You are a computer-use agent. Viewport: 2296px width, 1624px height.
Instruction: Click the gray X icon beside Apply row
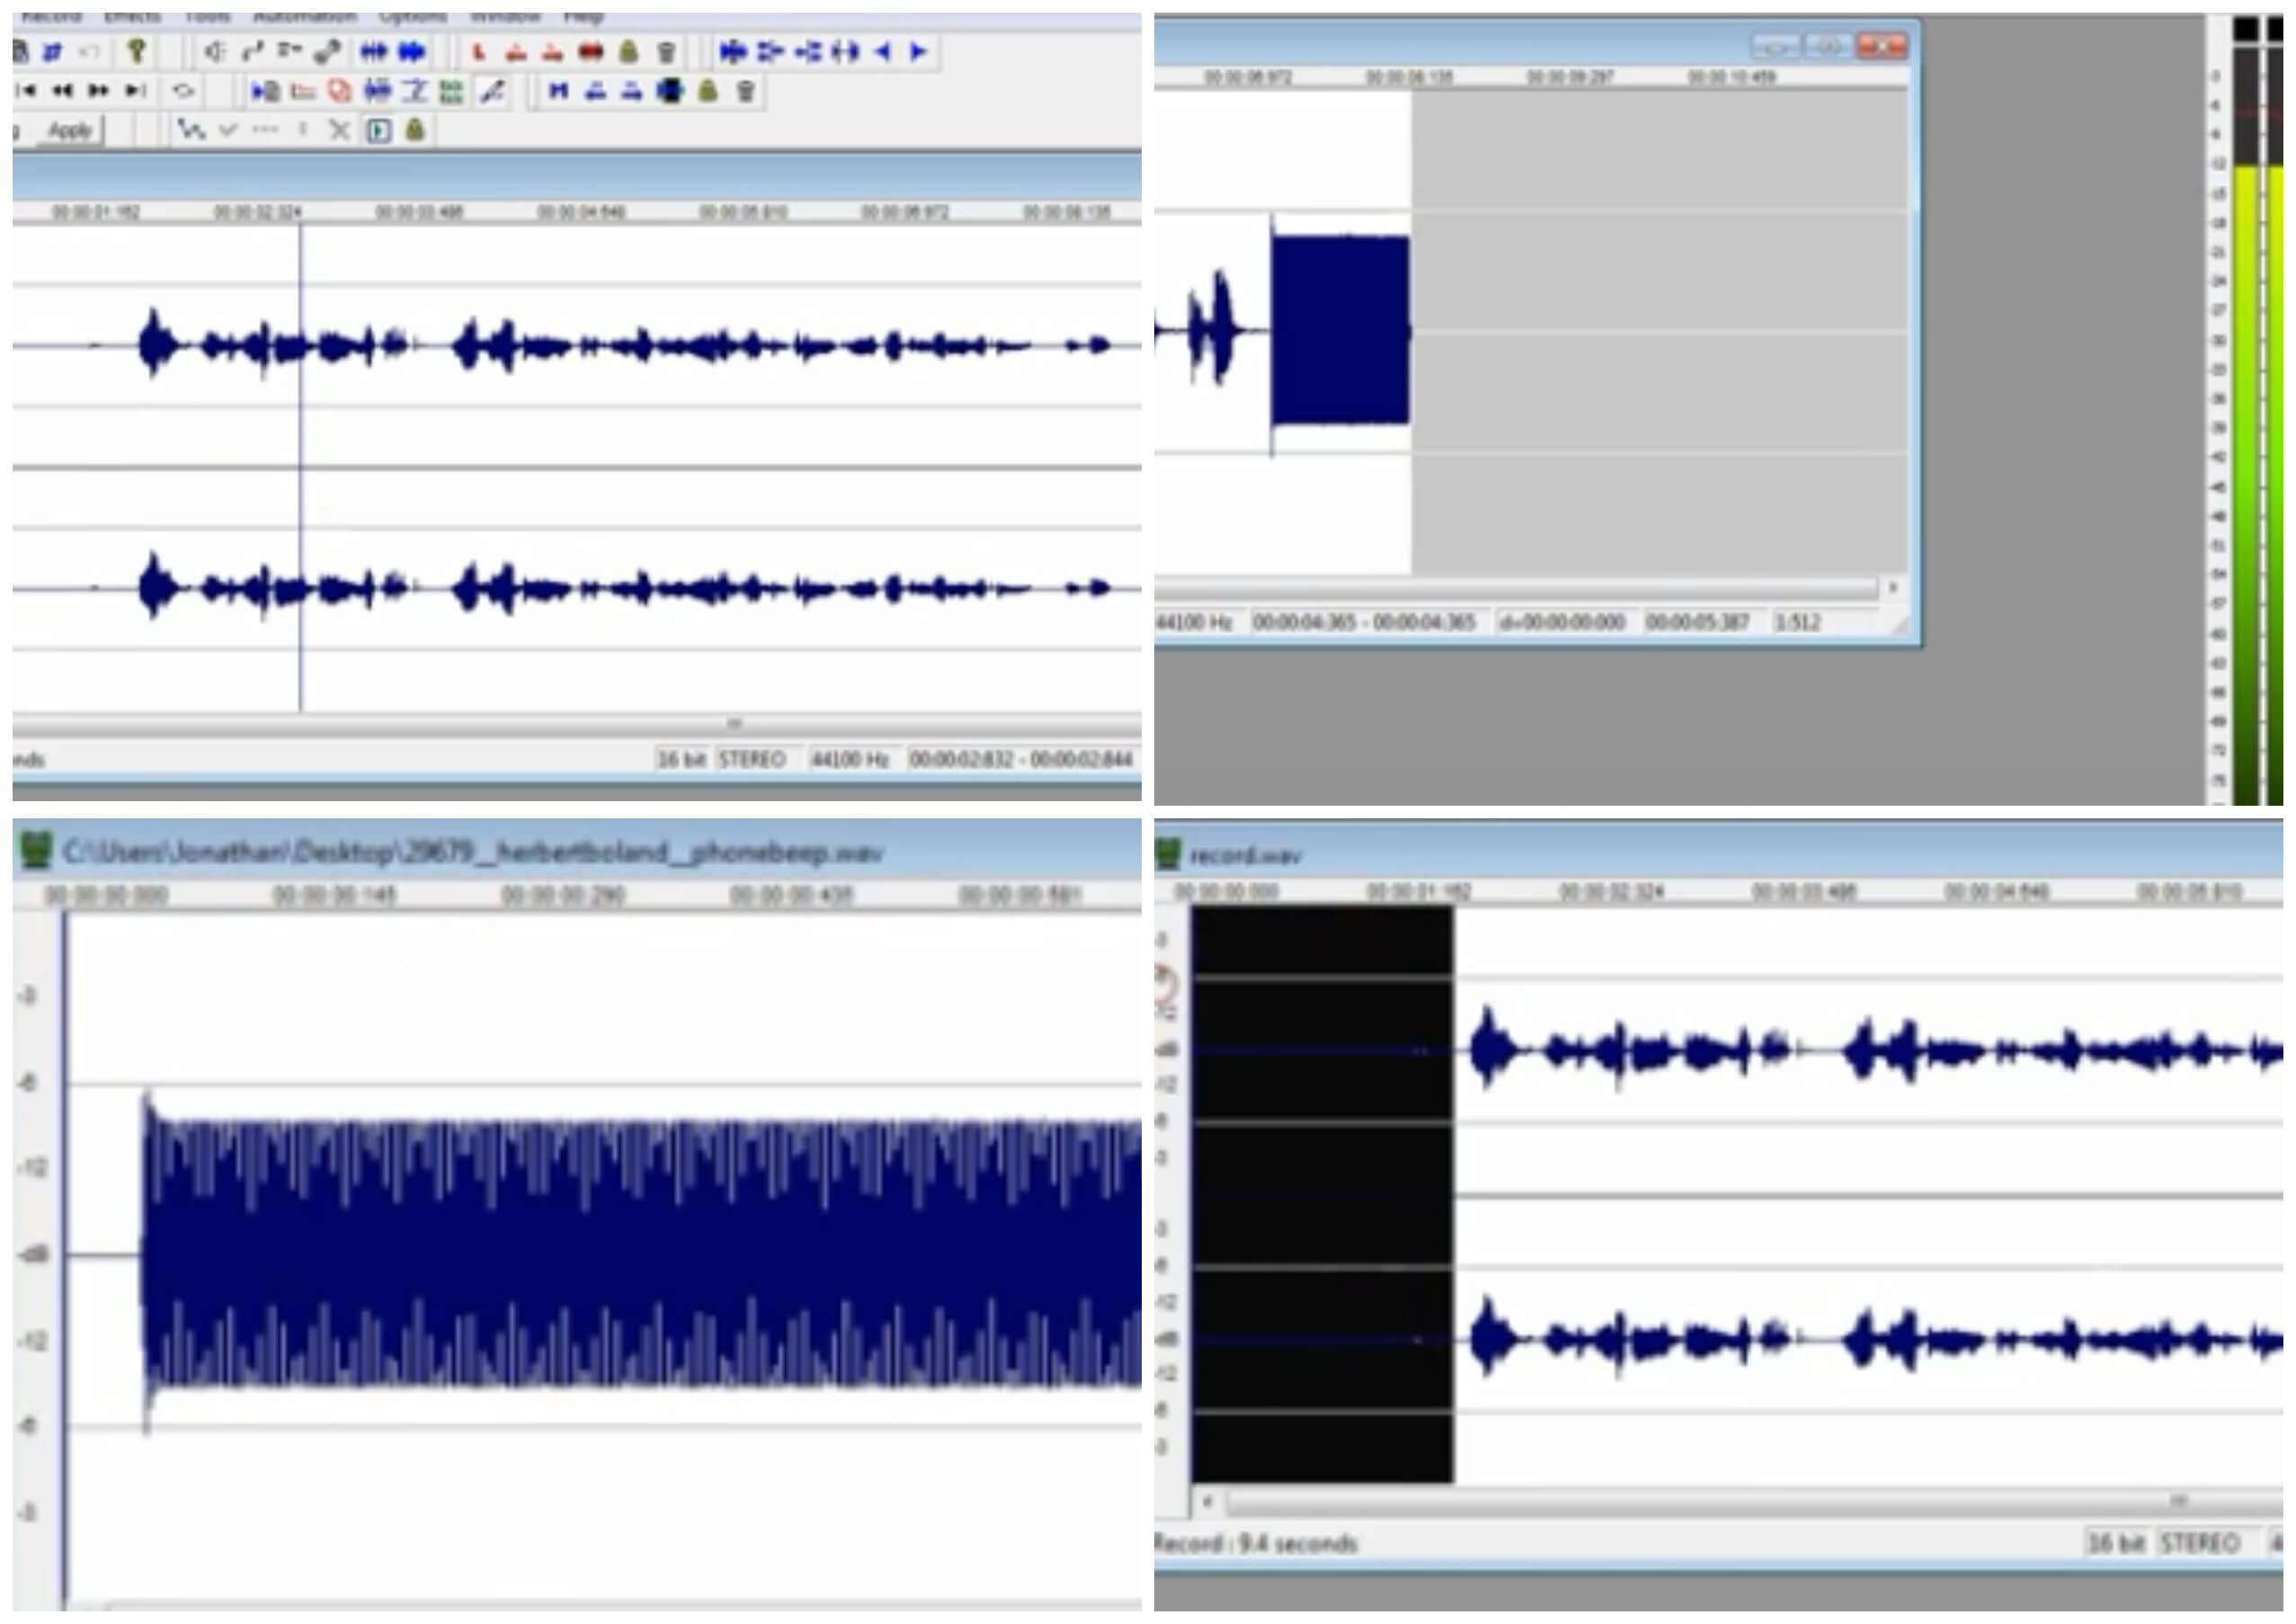click(339, 130)
